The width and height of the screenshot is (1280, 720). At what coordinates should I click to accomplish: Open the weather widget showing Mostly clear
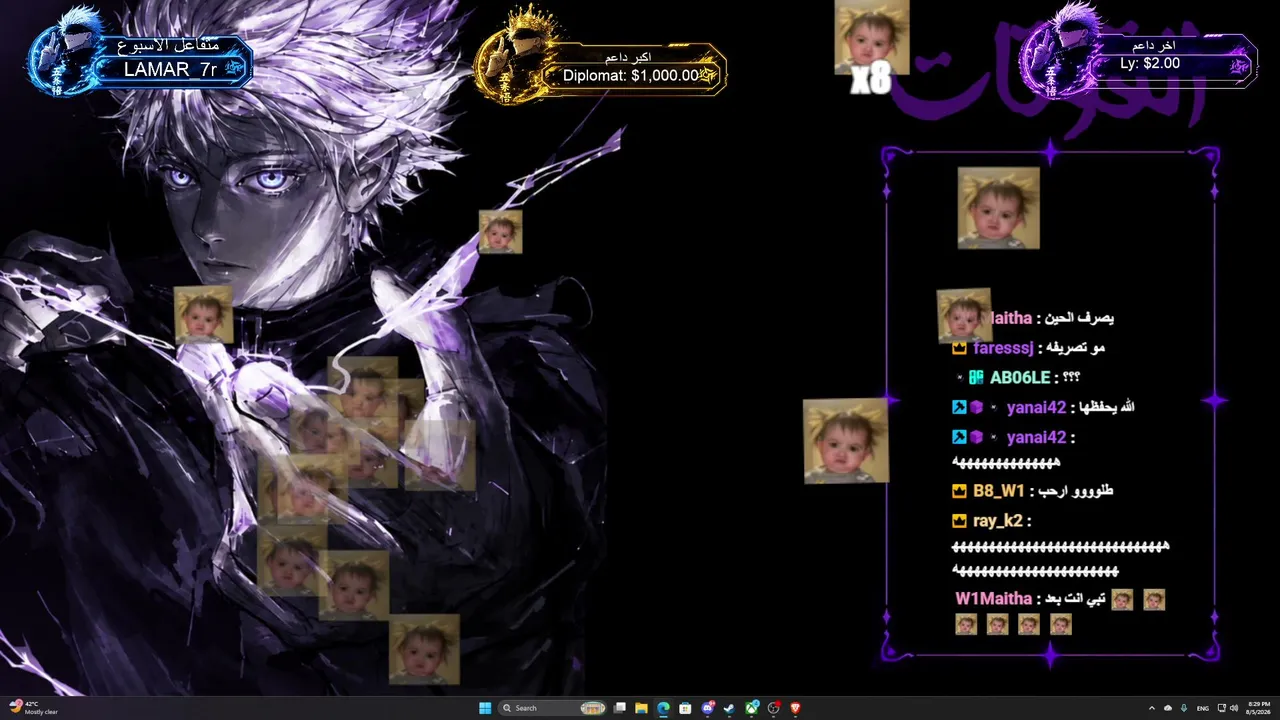point(33,708)
